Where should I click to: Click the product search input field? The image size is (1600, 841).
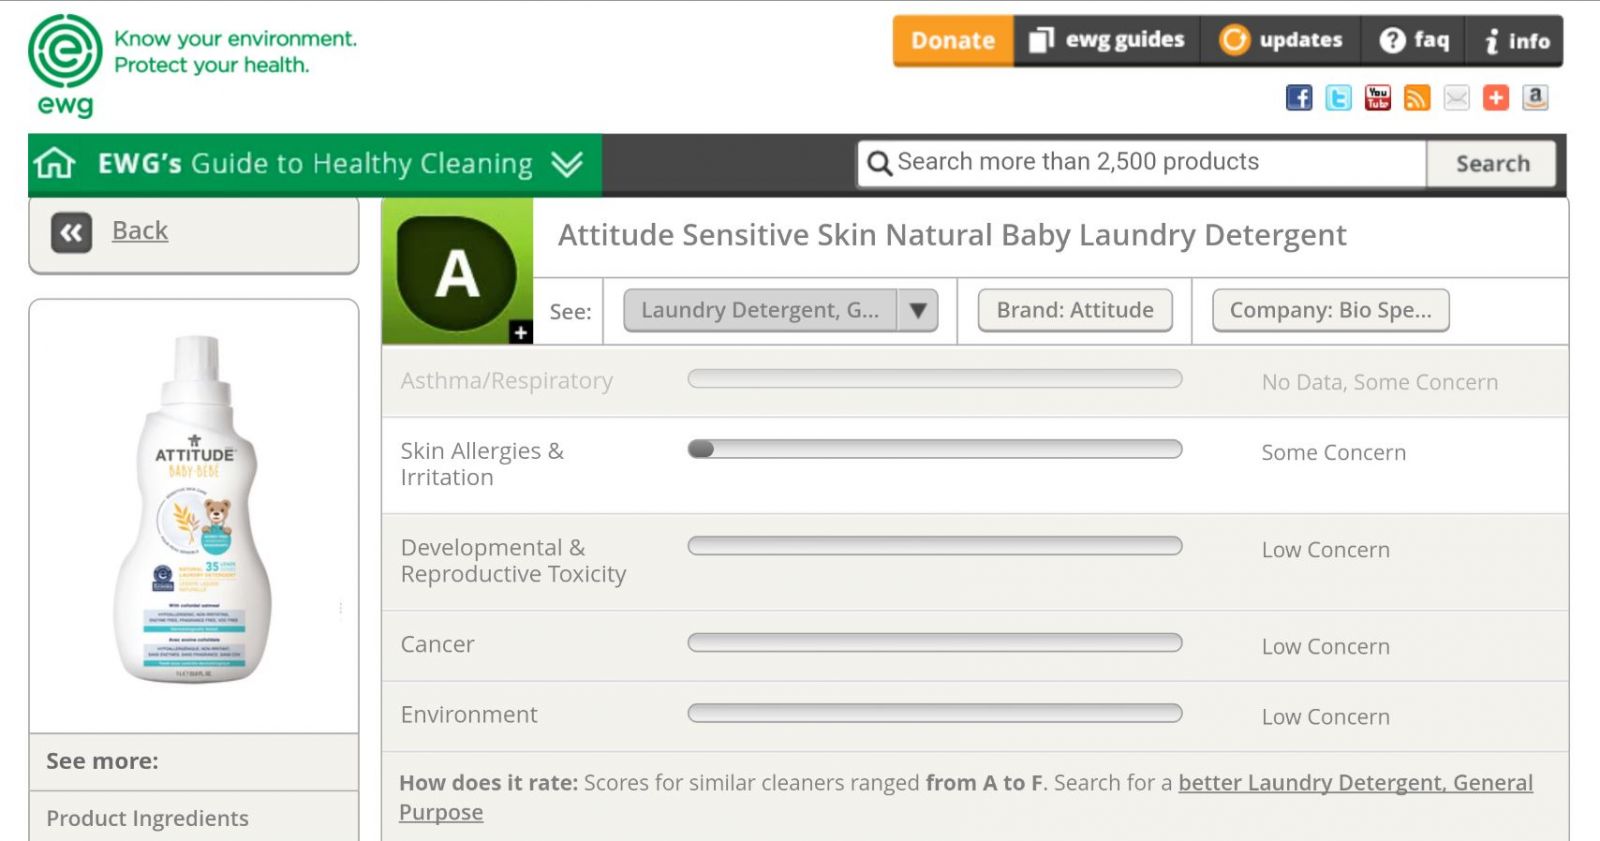coord(1141,163)
